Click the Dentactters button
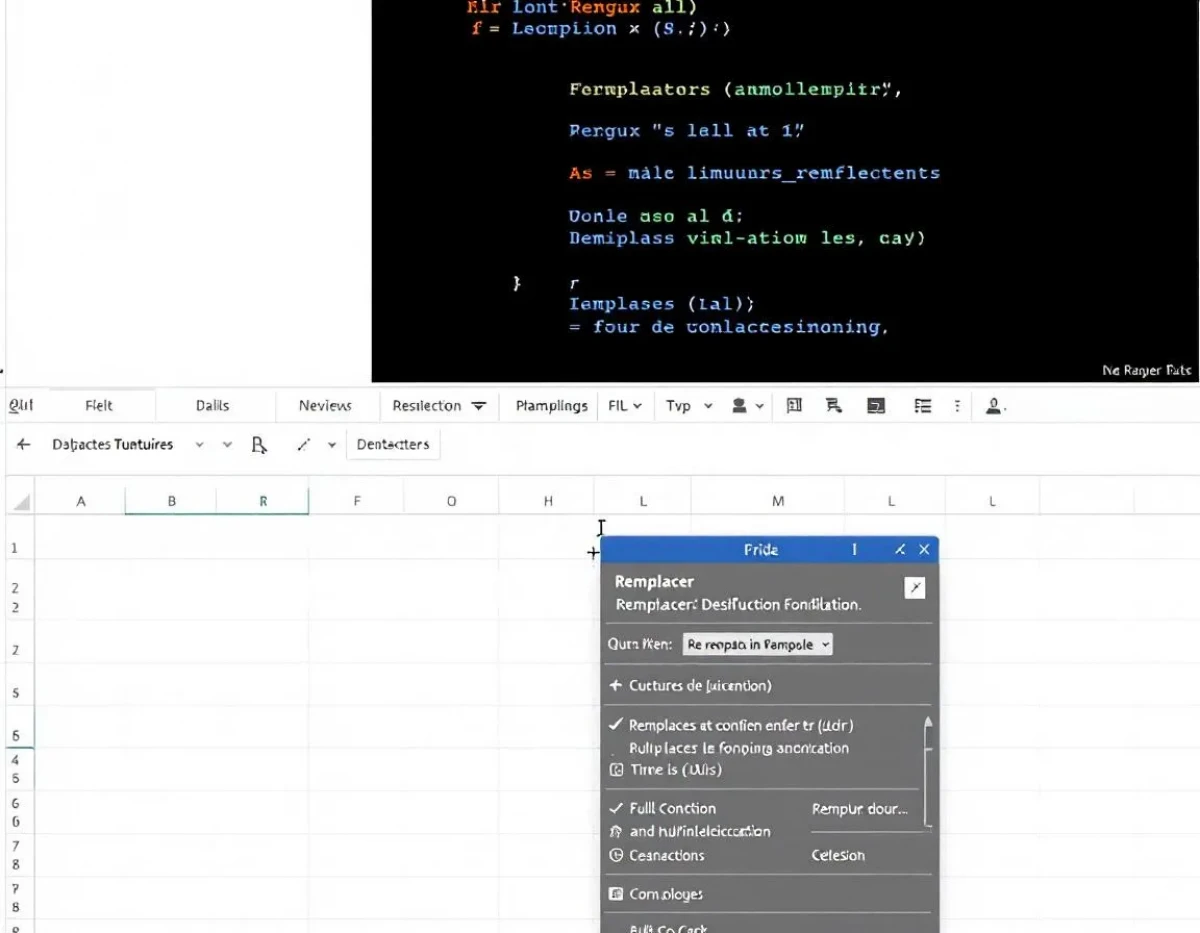Screen dimensions: 1200x933 point(393,445)
